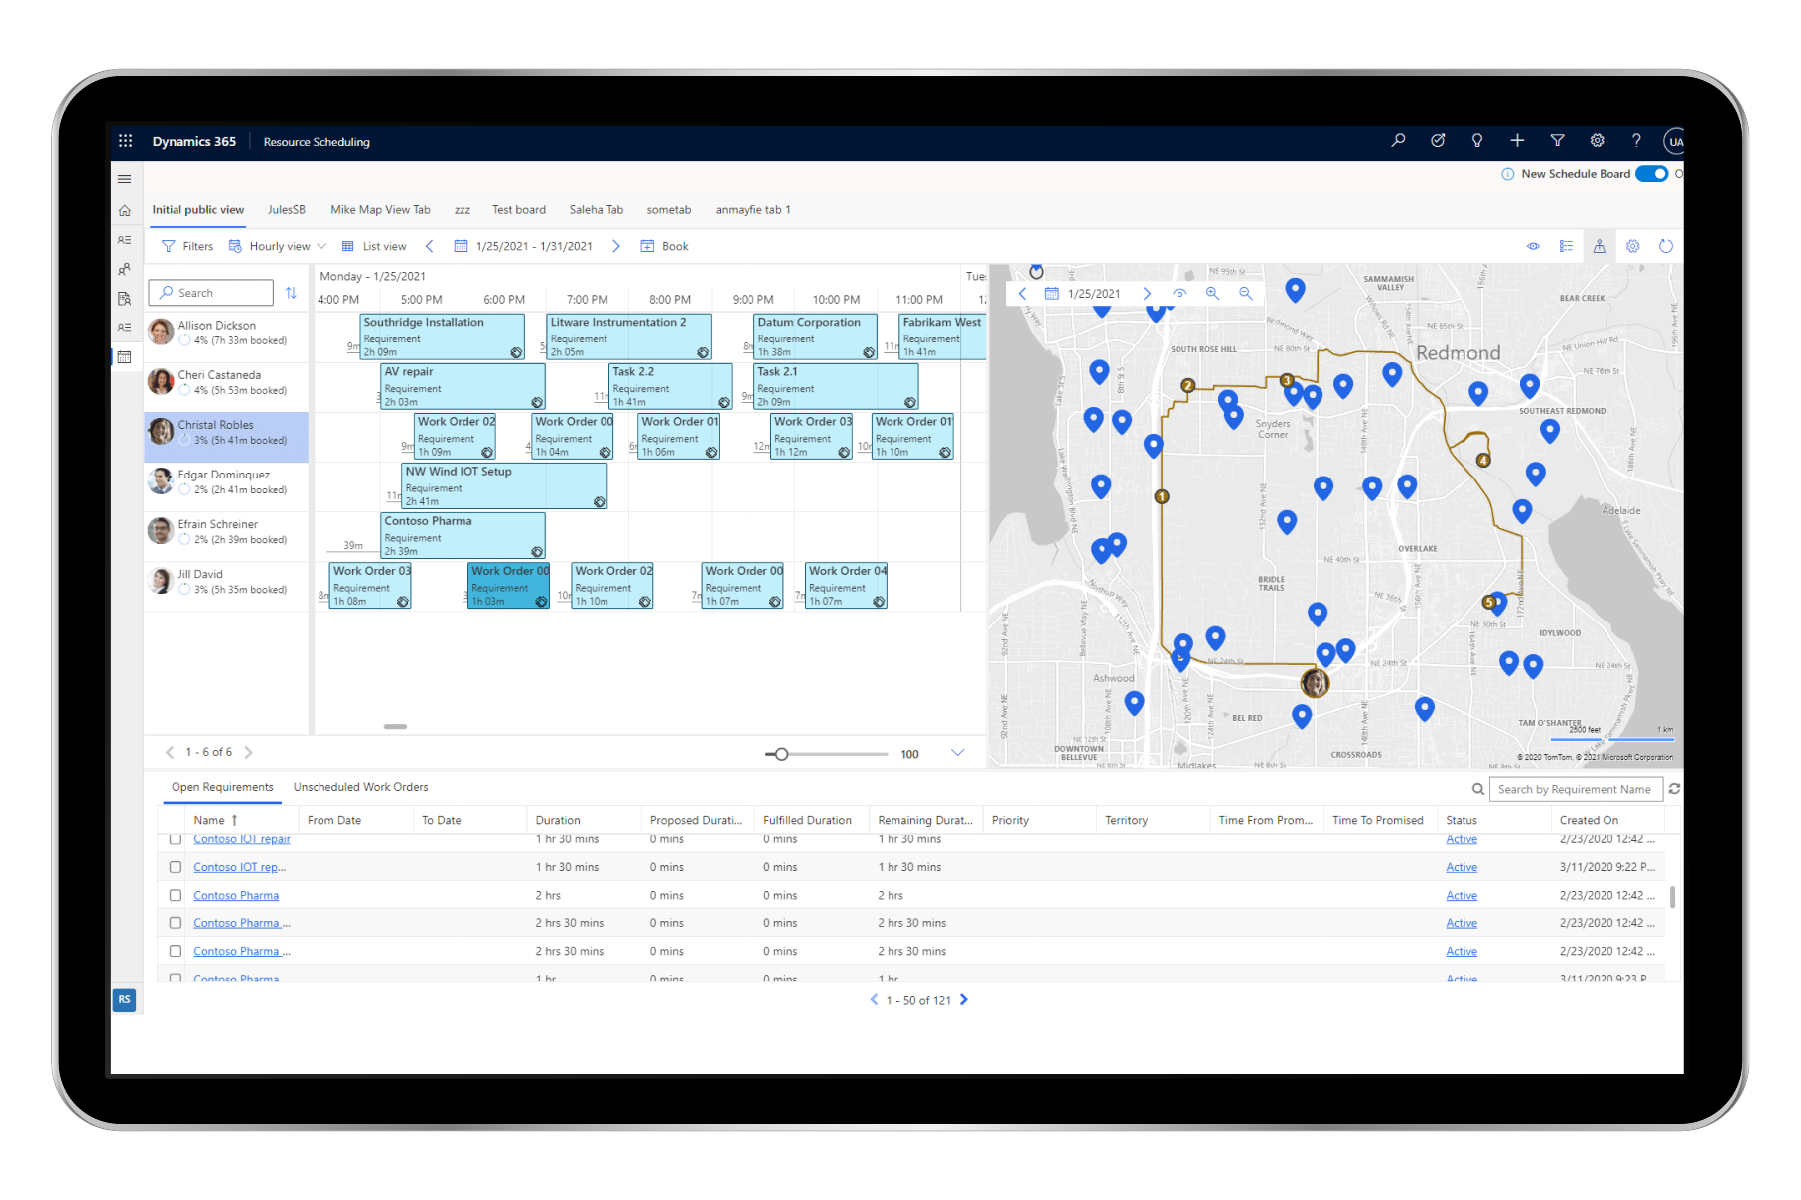Refresh the requirements list
Viewport: 1801px width, 1200px height.
point(1674,789)
